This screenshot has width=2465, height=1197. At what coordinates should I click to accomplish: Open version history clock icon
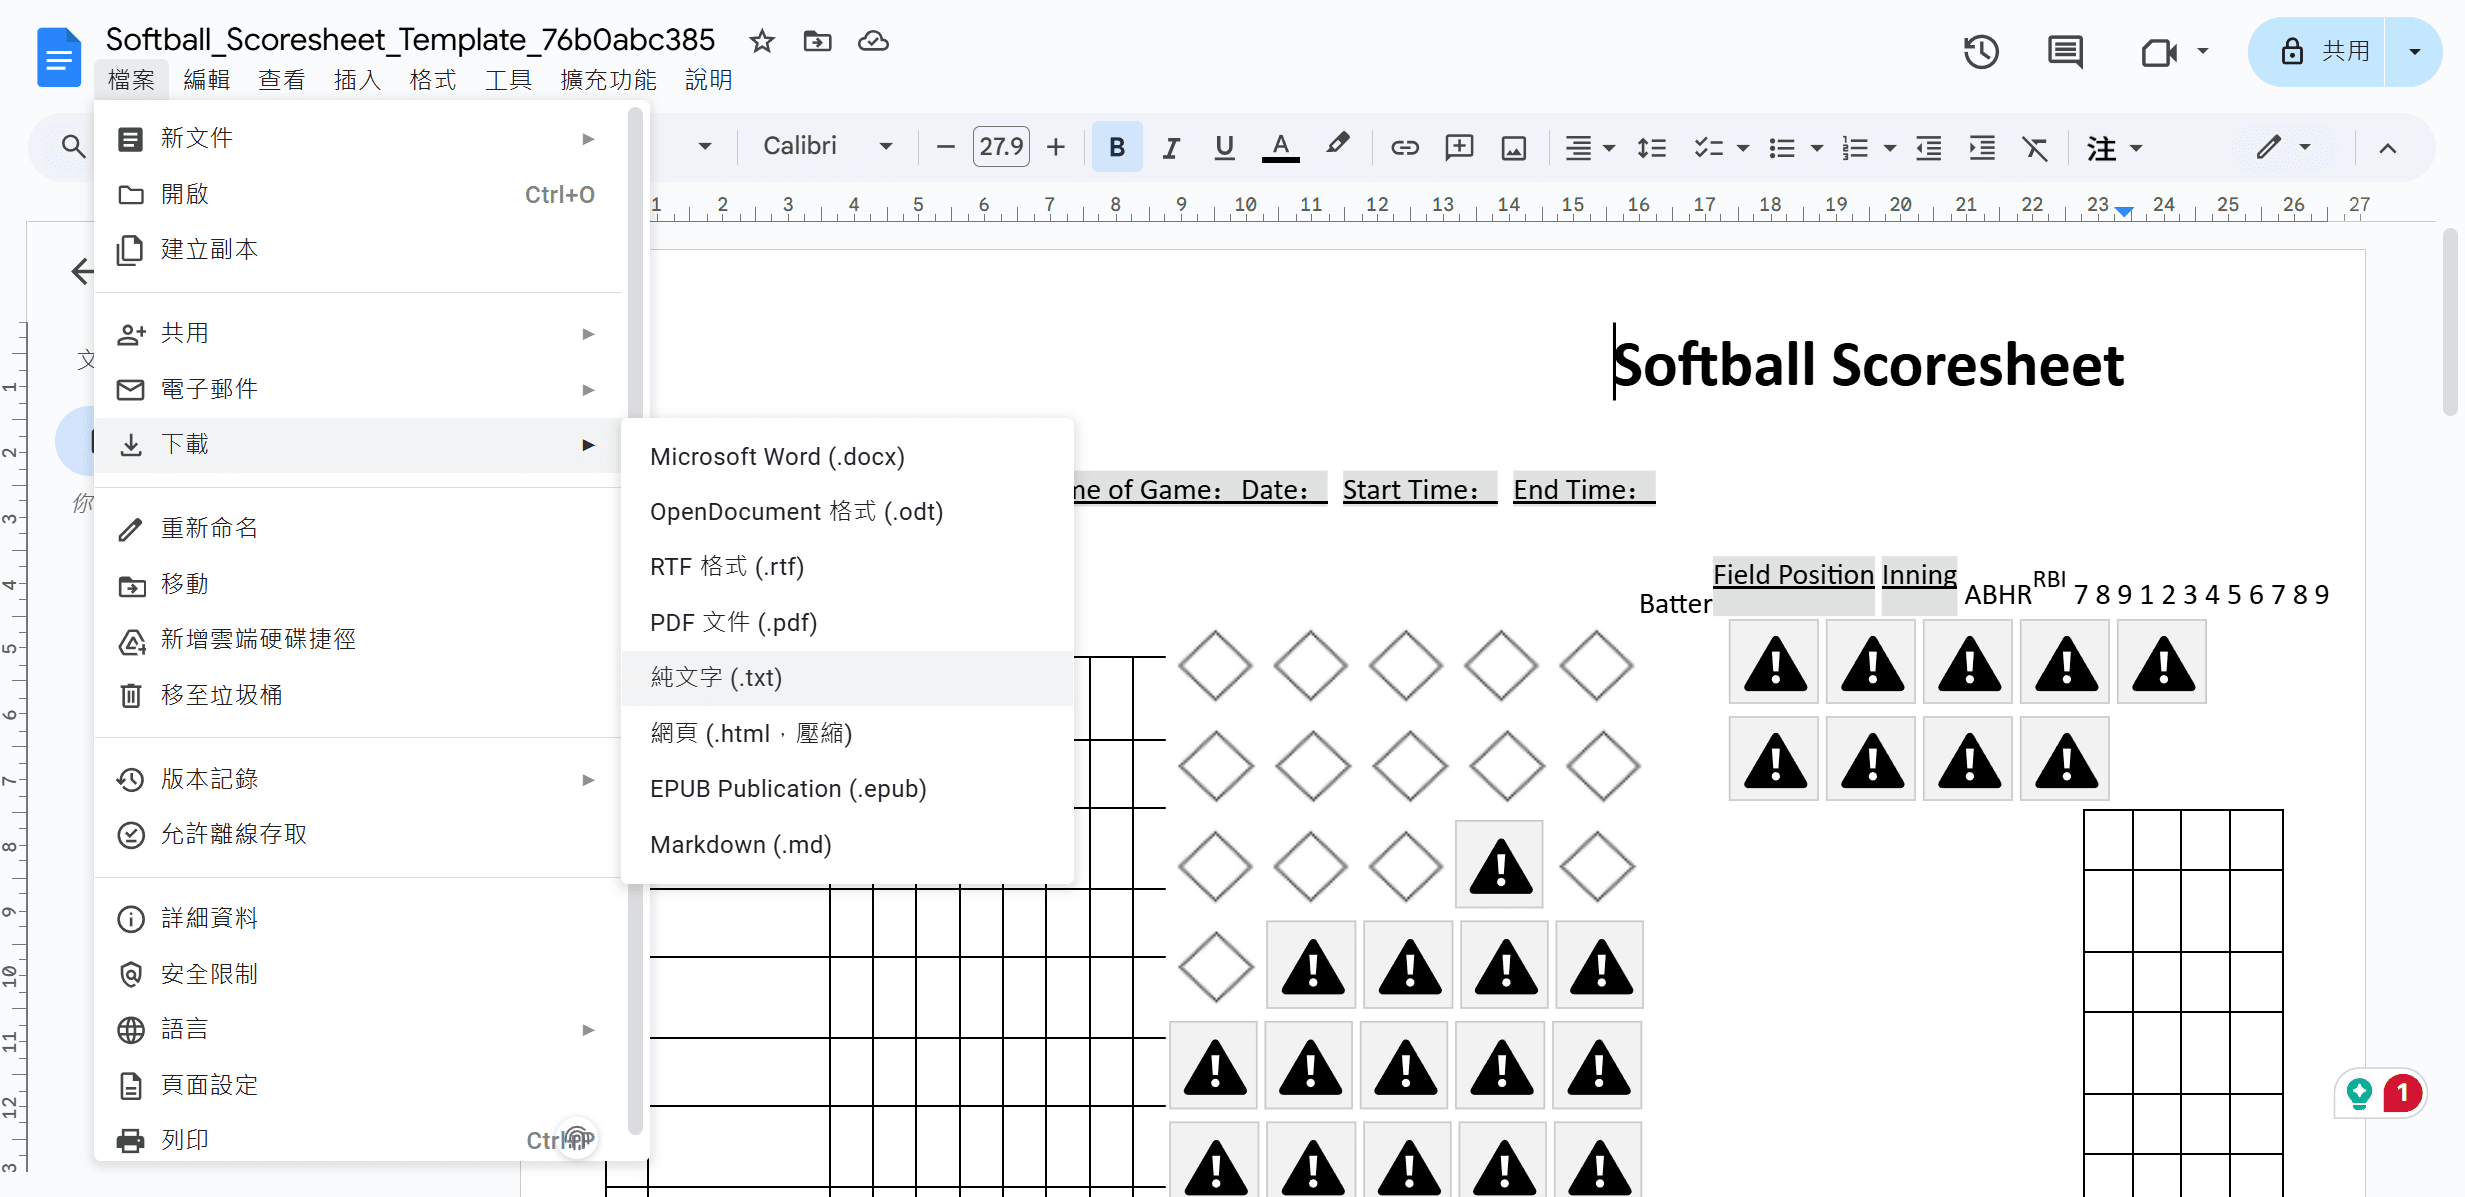point(1980,52)
